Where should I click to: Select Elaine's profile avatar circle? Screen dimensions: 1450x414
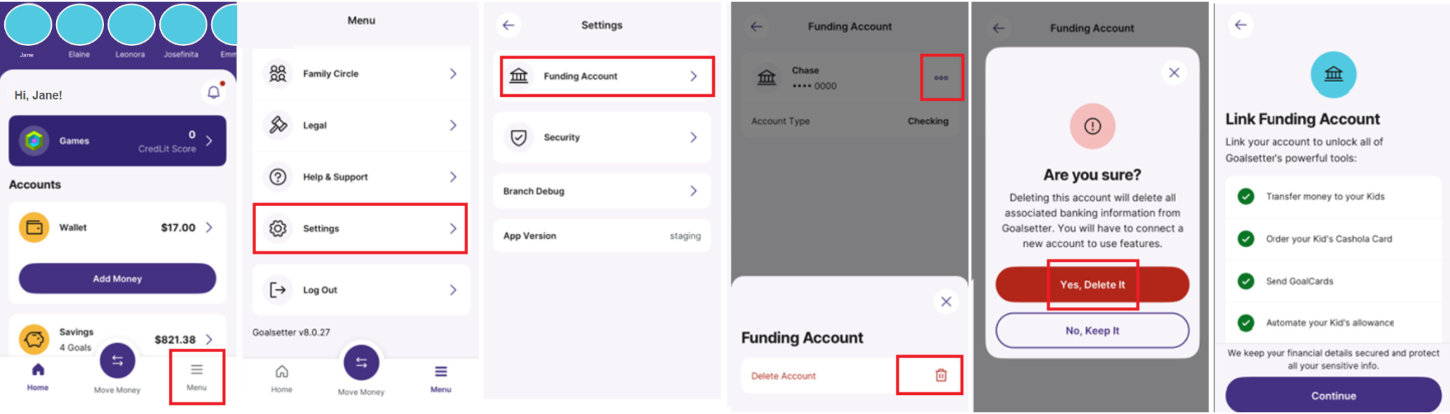79,25
